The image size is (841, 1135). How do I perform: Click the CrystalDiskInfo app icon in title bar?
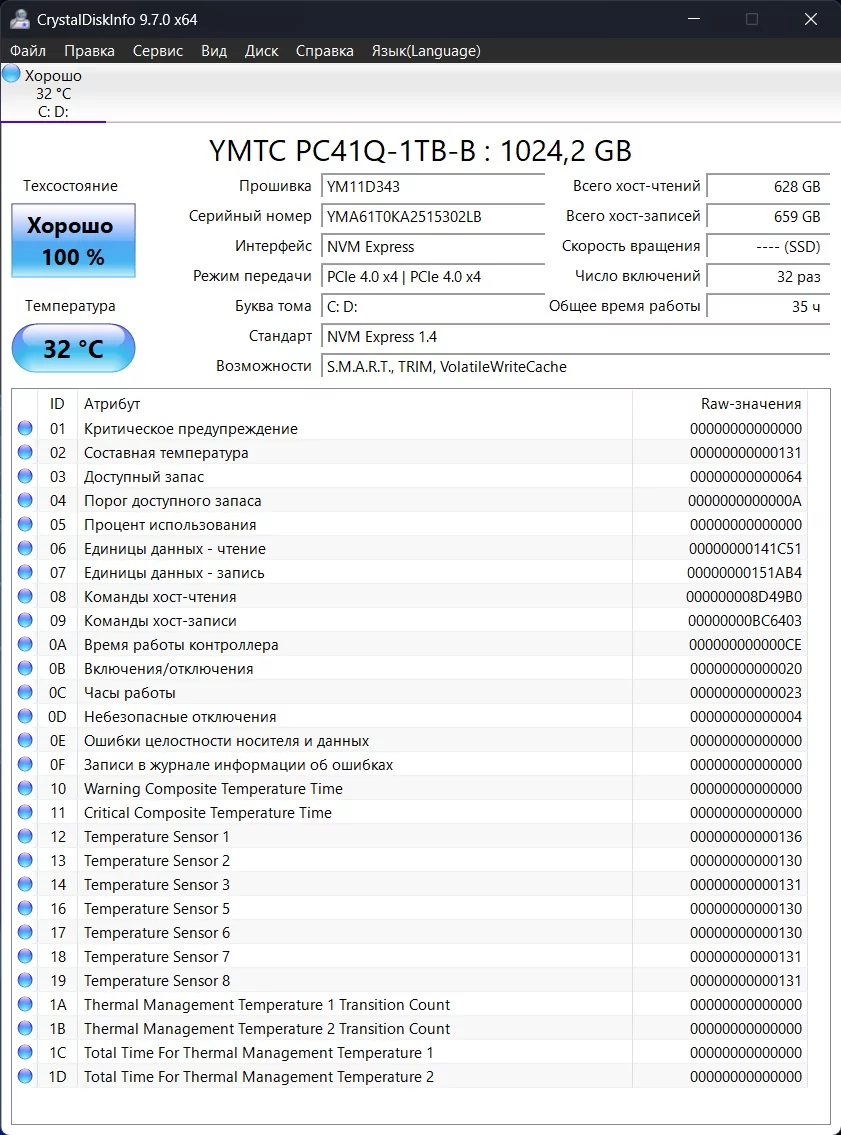tap(20, 20)
